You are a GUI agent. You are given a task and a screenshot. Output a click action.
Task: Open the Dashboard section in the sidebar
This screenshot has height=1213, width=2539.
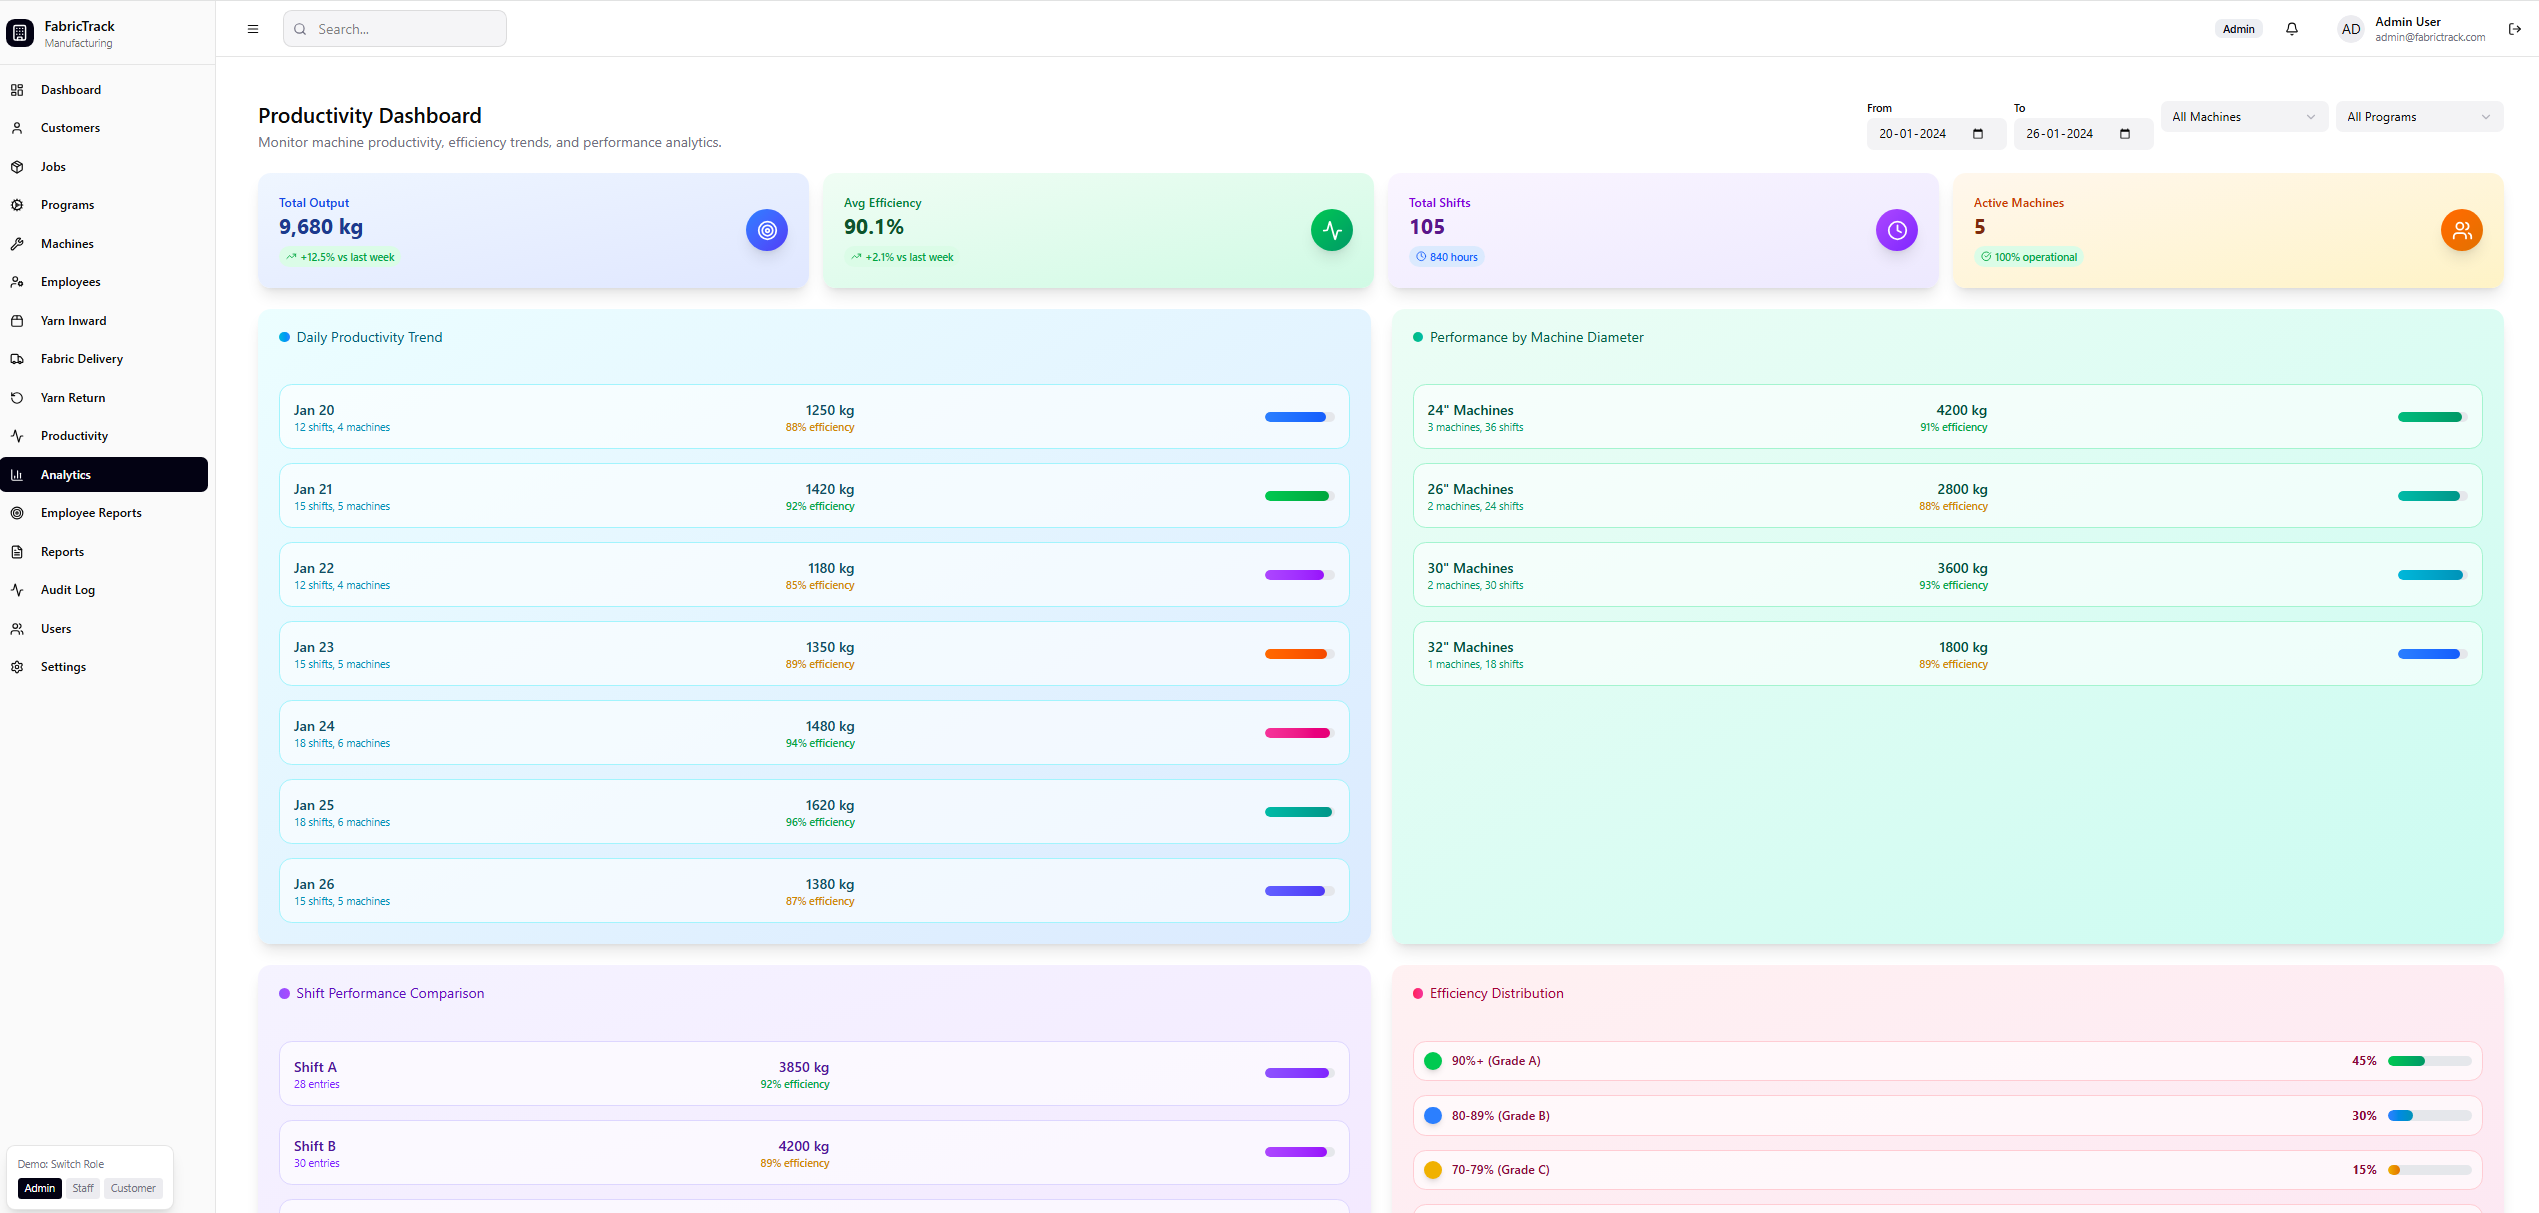(x=70, y=89)
